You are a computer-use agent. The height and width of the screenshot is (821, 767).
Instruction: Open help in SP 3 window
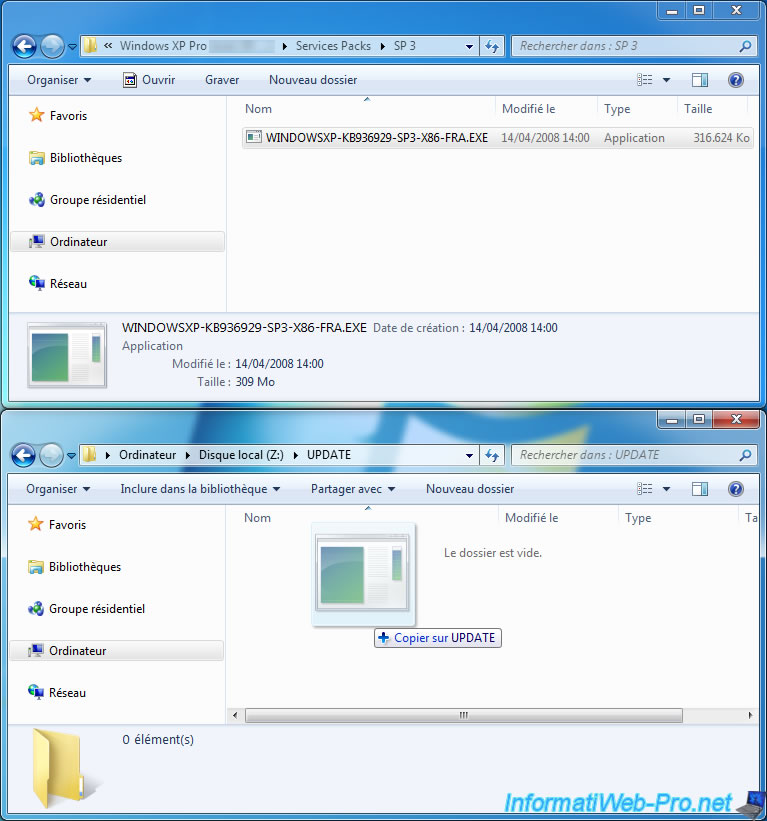pyautogui.click(x=736, y=80)
